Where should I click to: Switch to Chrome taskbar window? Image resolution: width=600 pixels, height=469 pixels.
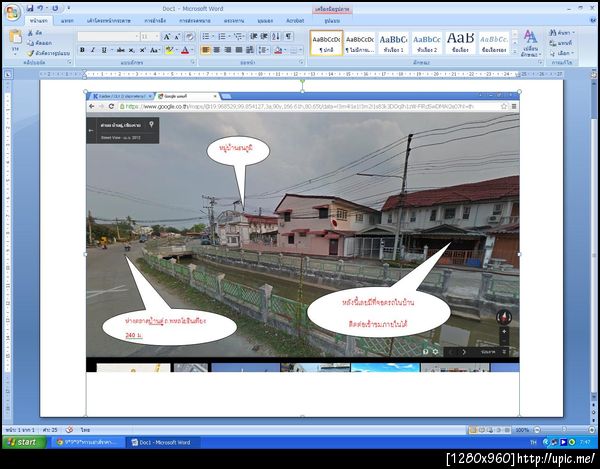[x=86, y=442]
